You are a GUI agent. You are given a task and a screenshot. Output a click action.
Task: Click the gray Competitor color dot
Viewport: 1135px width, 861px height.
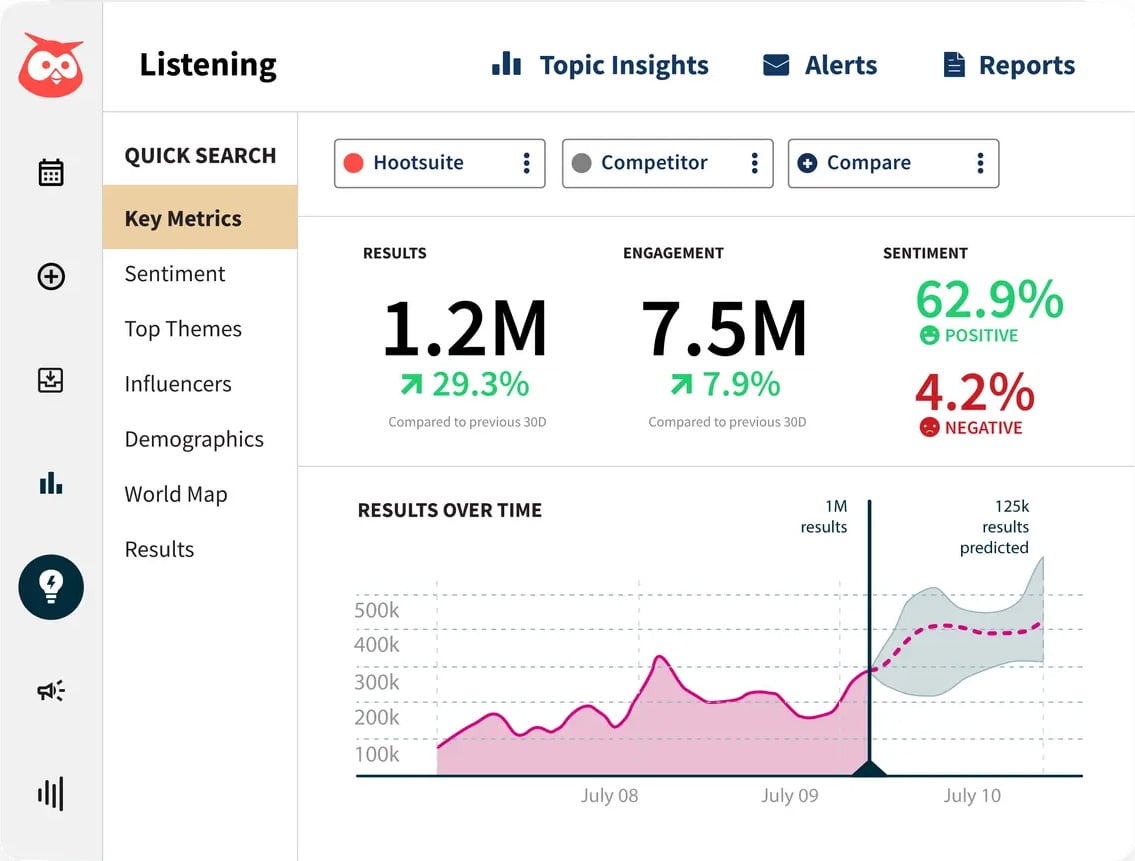click(581, 163)
